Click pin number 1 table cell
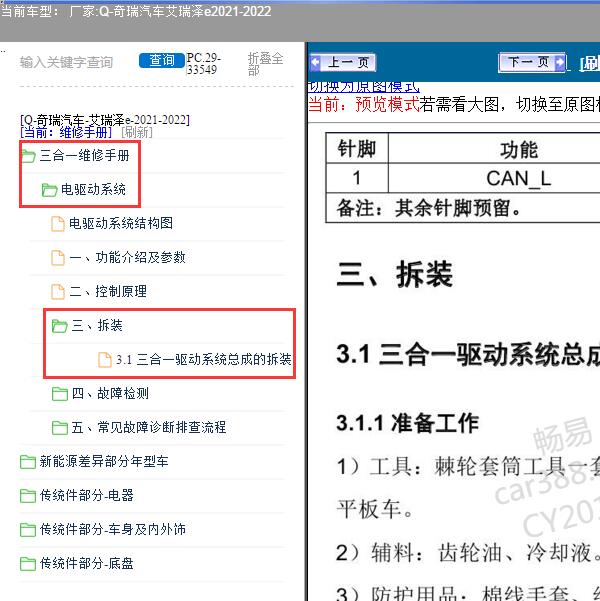The width and height of the screenshot is (600, 601). pos(357,179)
